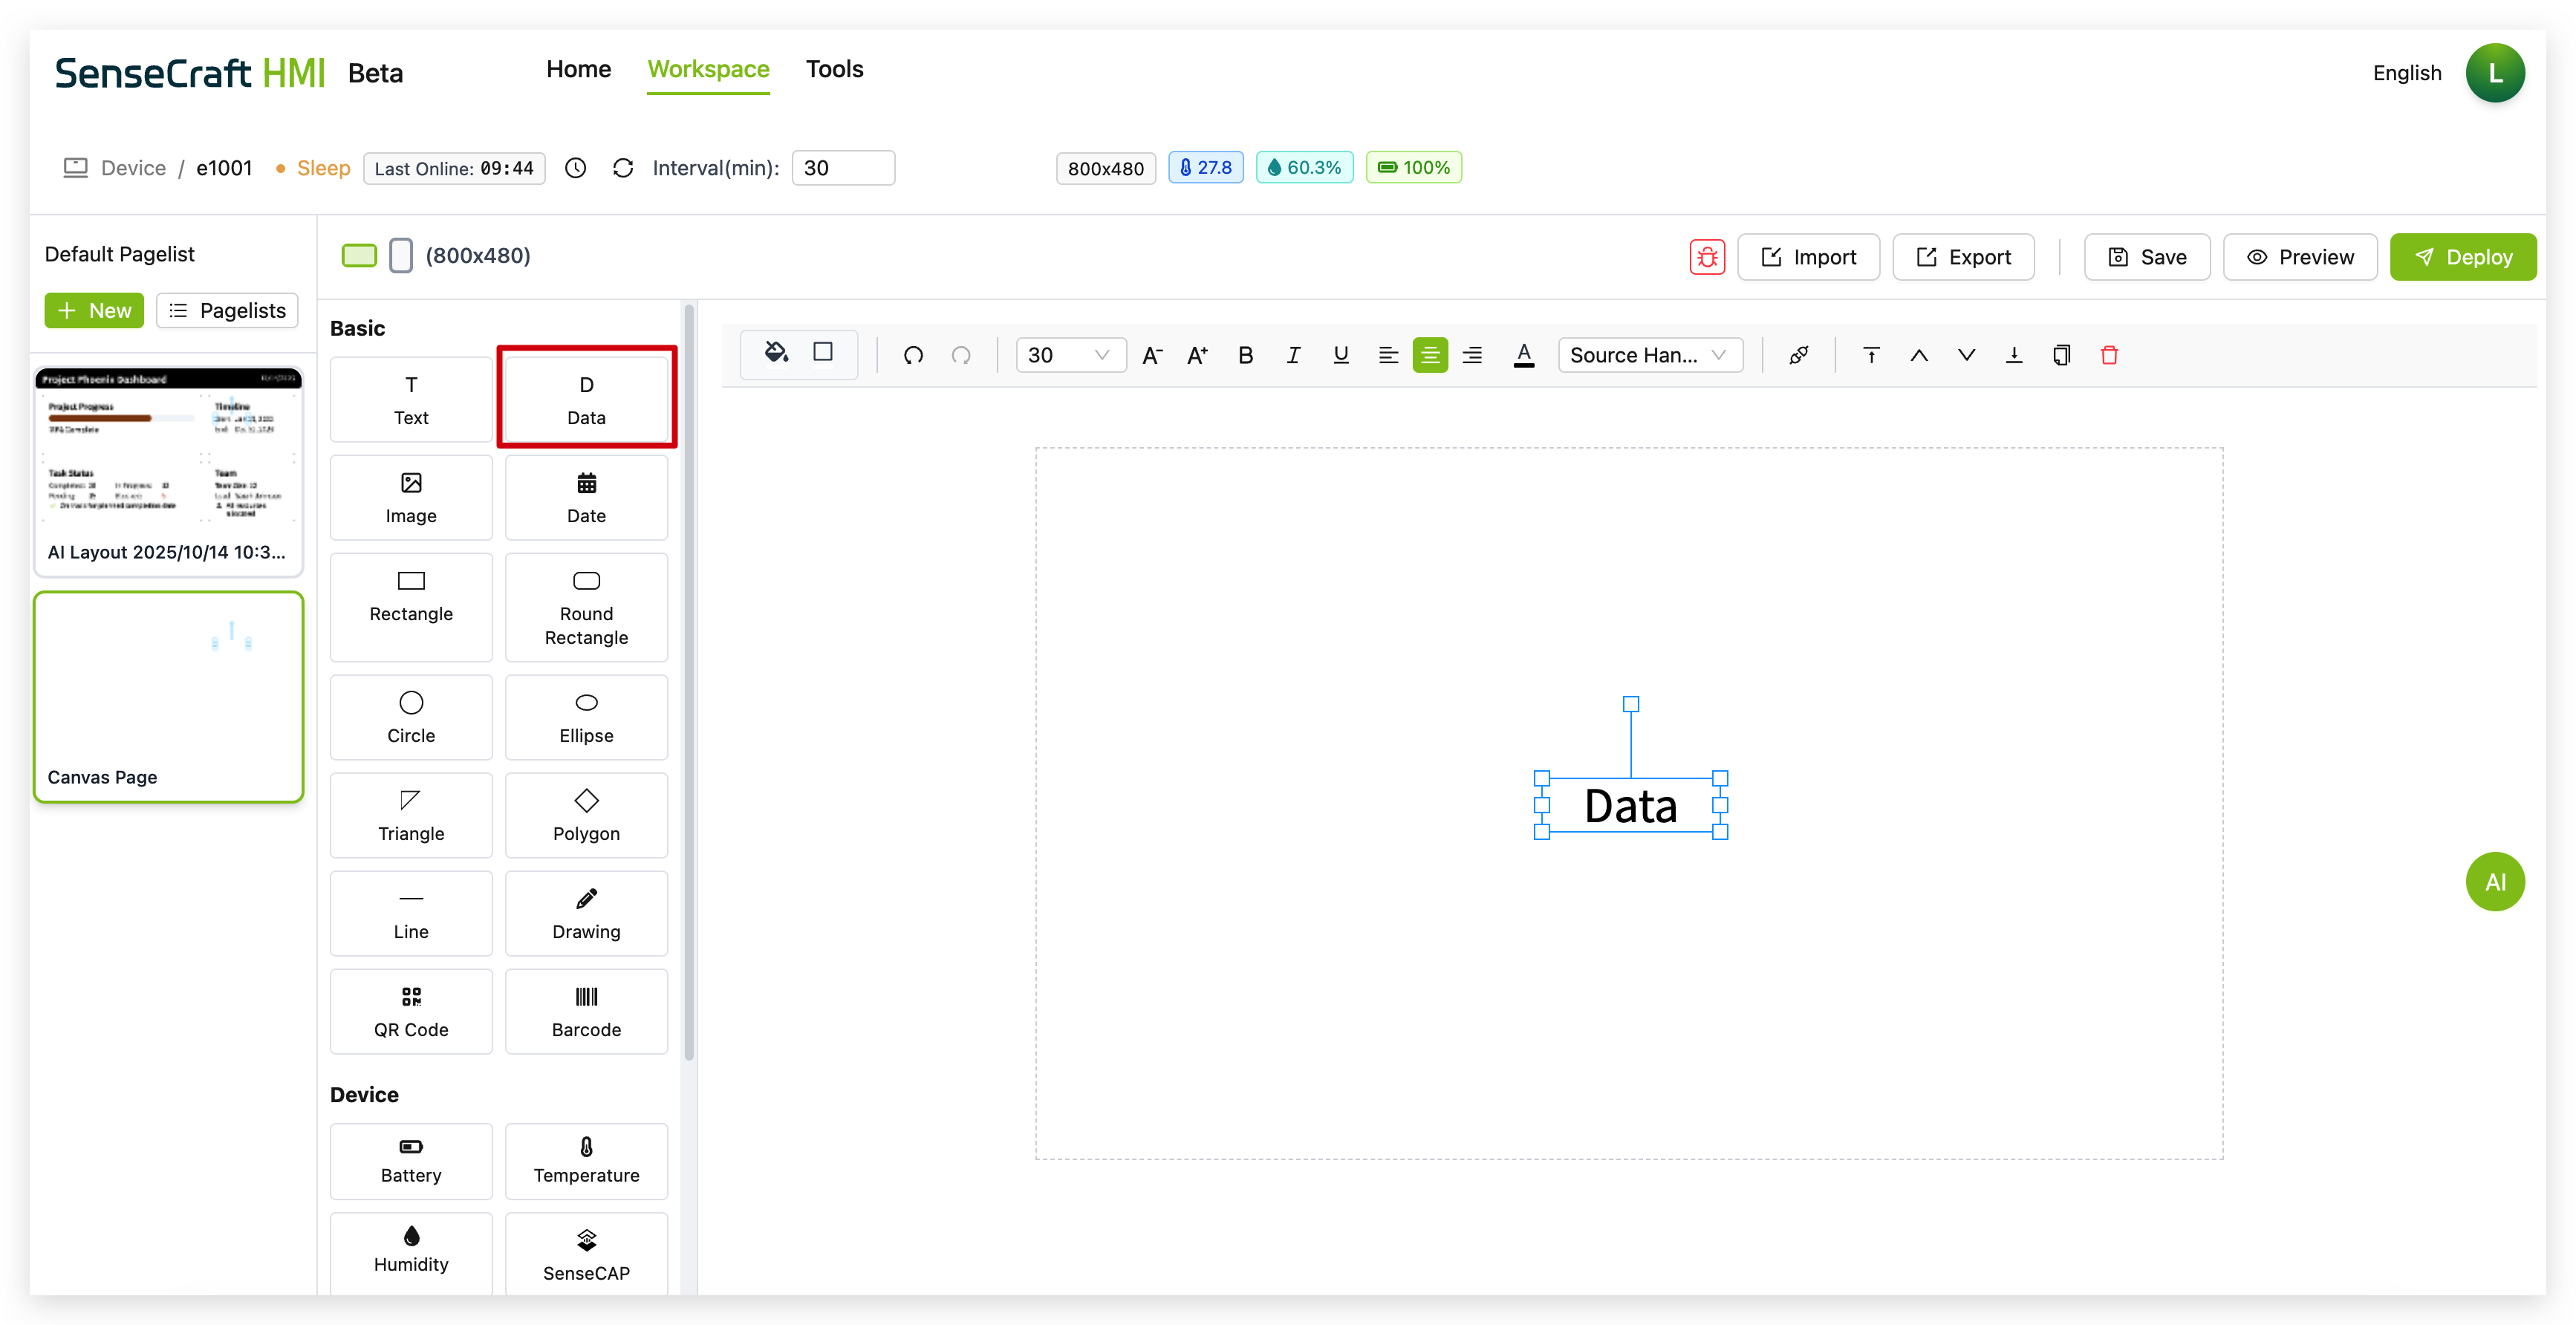Switch to portrait orientation toggle

(400, 255)
